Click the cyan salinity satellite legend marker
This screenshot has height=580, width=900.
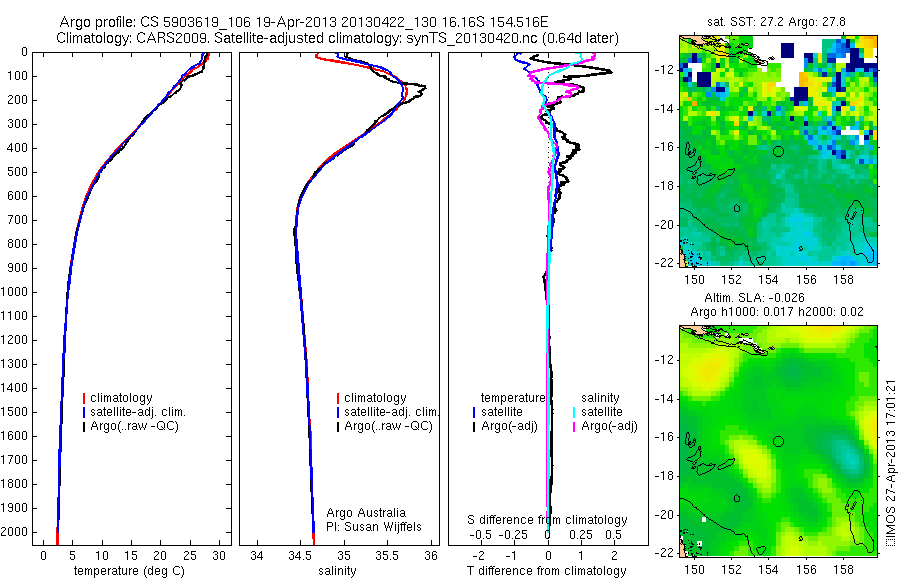(574, 412)
